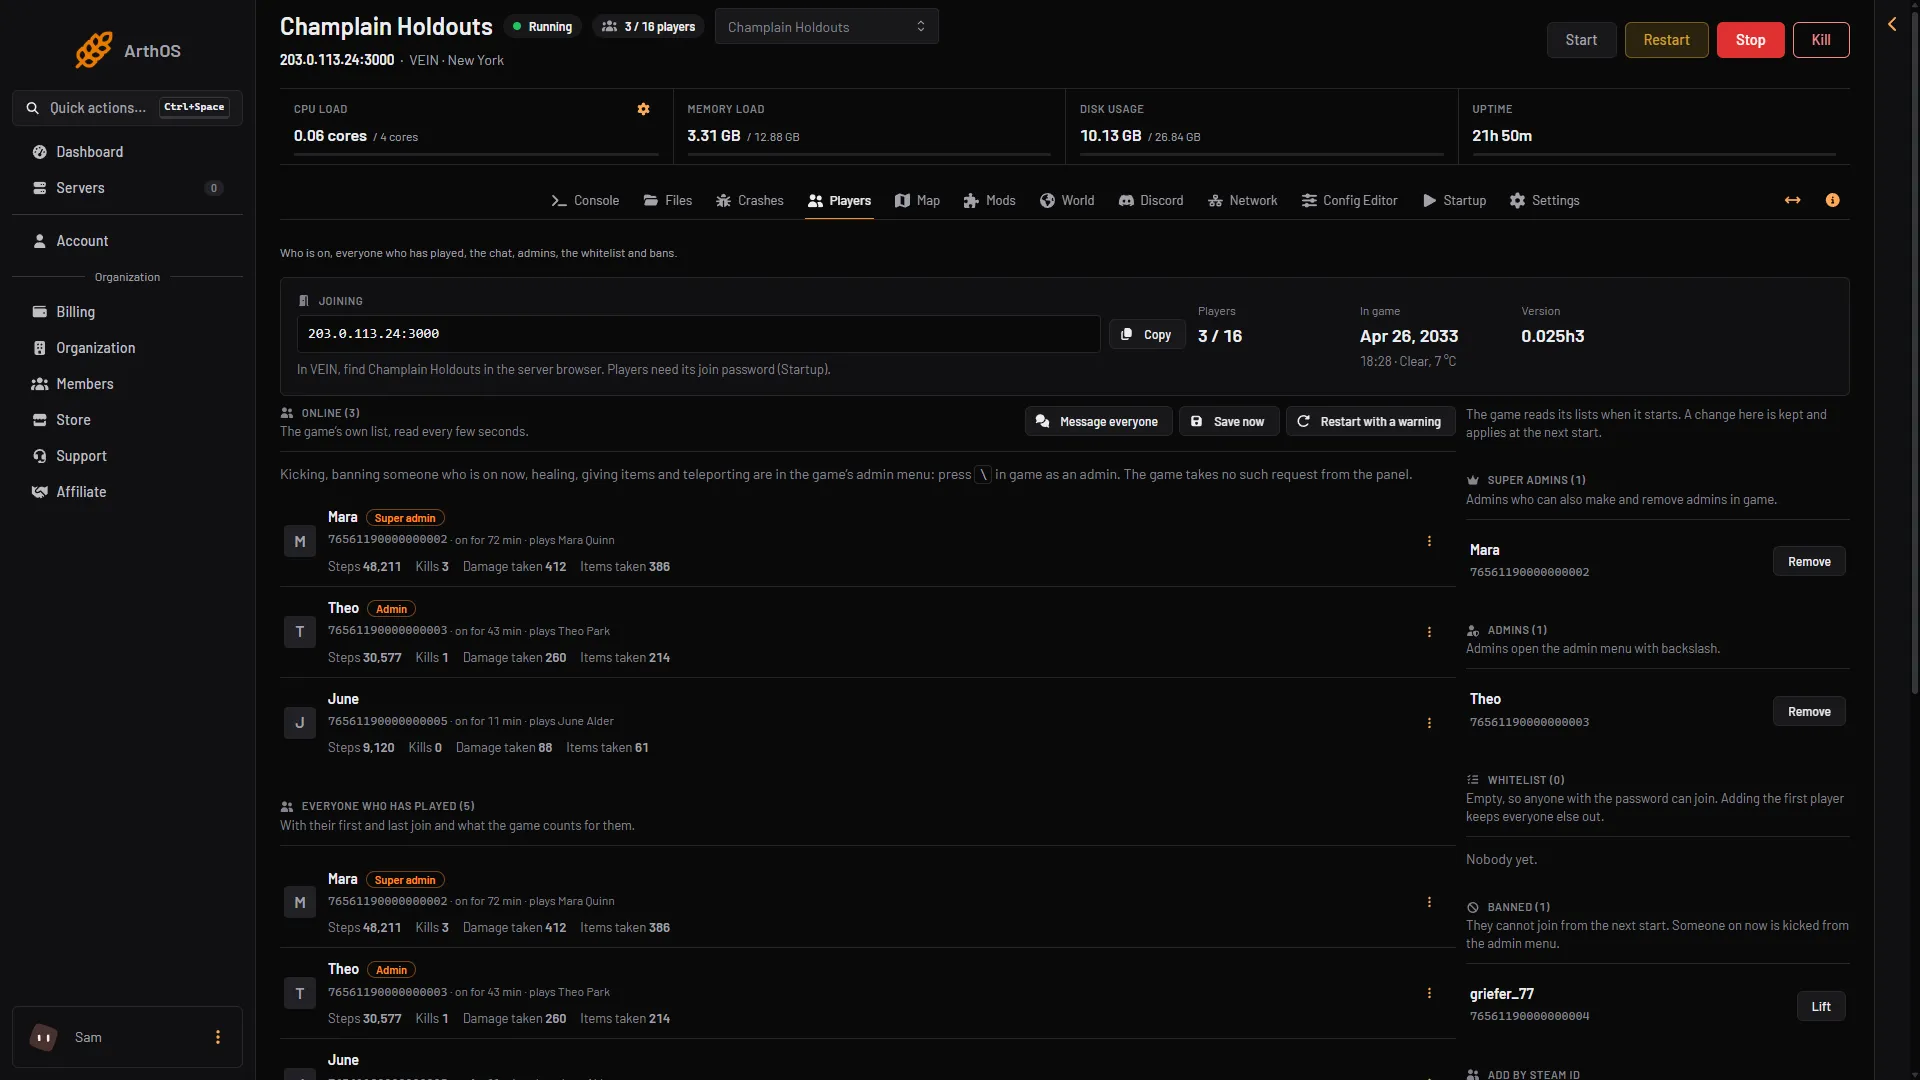Click the Kill button

(x=1821, y=40)
